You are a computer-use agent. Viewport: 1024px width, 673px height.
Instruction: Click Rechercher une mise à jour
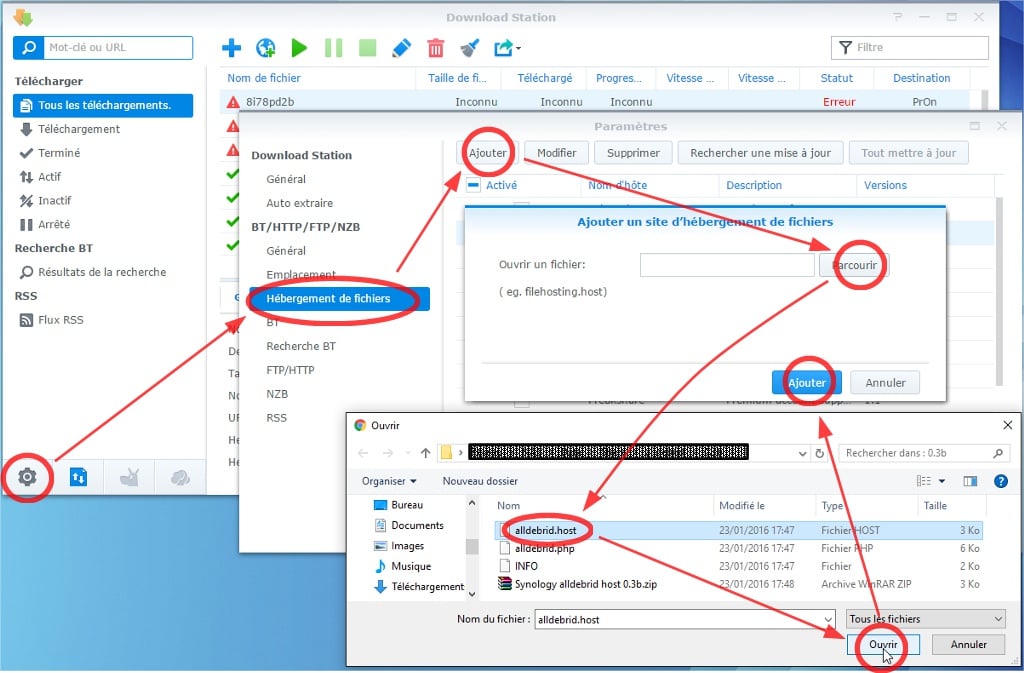(x=760, y=153)
